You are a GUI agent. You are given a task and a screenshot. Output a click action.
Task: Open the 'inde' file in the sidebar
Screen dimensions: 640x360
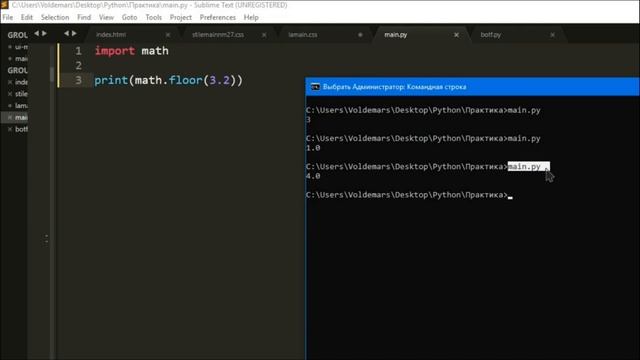tap(21, 82)
